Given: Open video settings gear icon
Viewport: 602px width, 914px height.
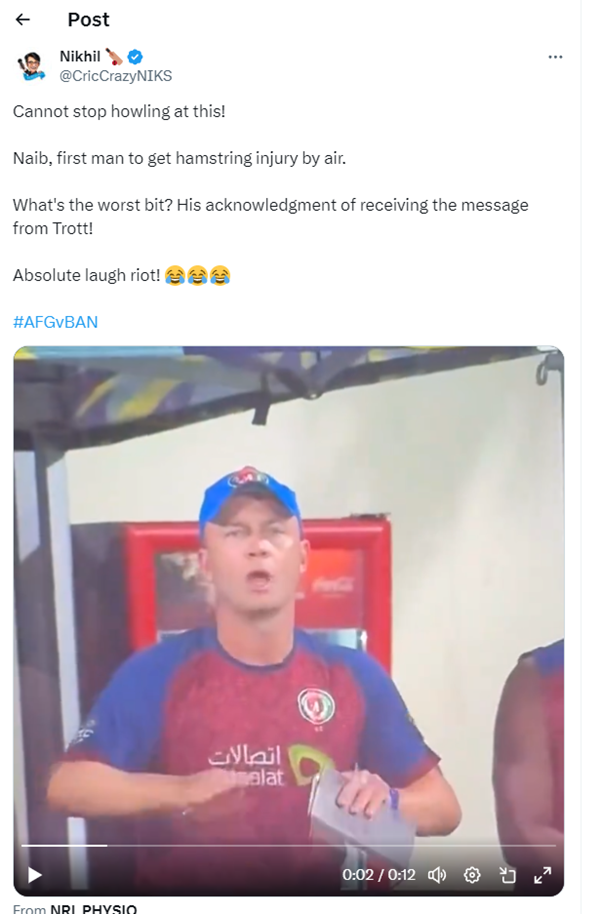Looking at the screenshot, I should [472, 875].
